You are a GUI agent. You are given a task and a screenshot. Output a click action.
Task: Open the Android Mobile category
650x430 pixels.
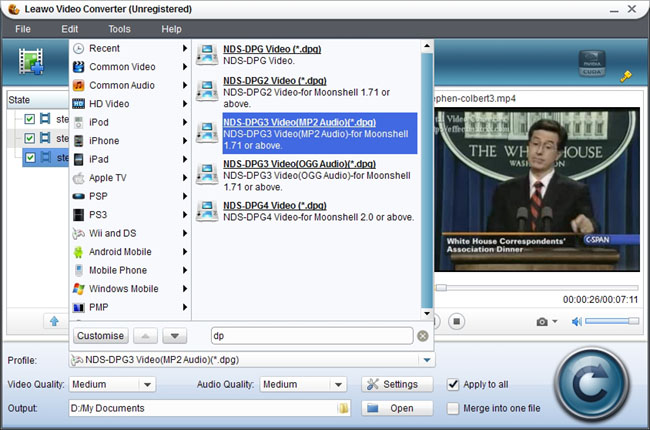tap(130, 252)
